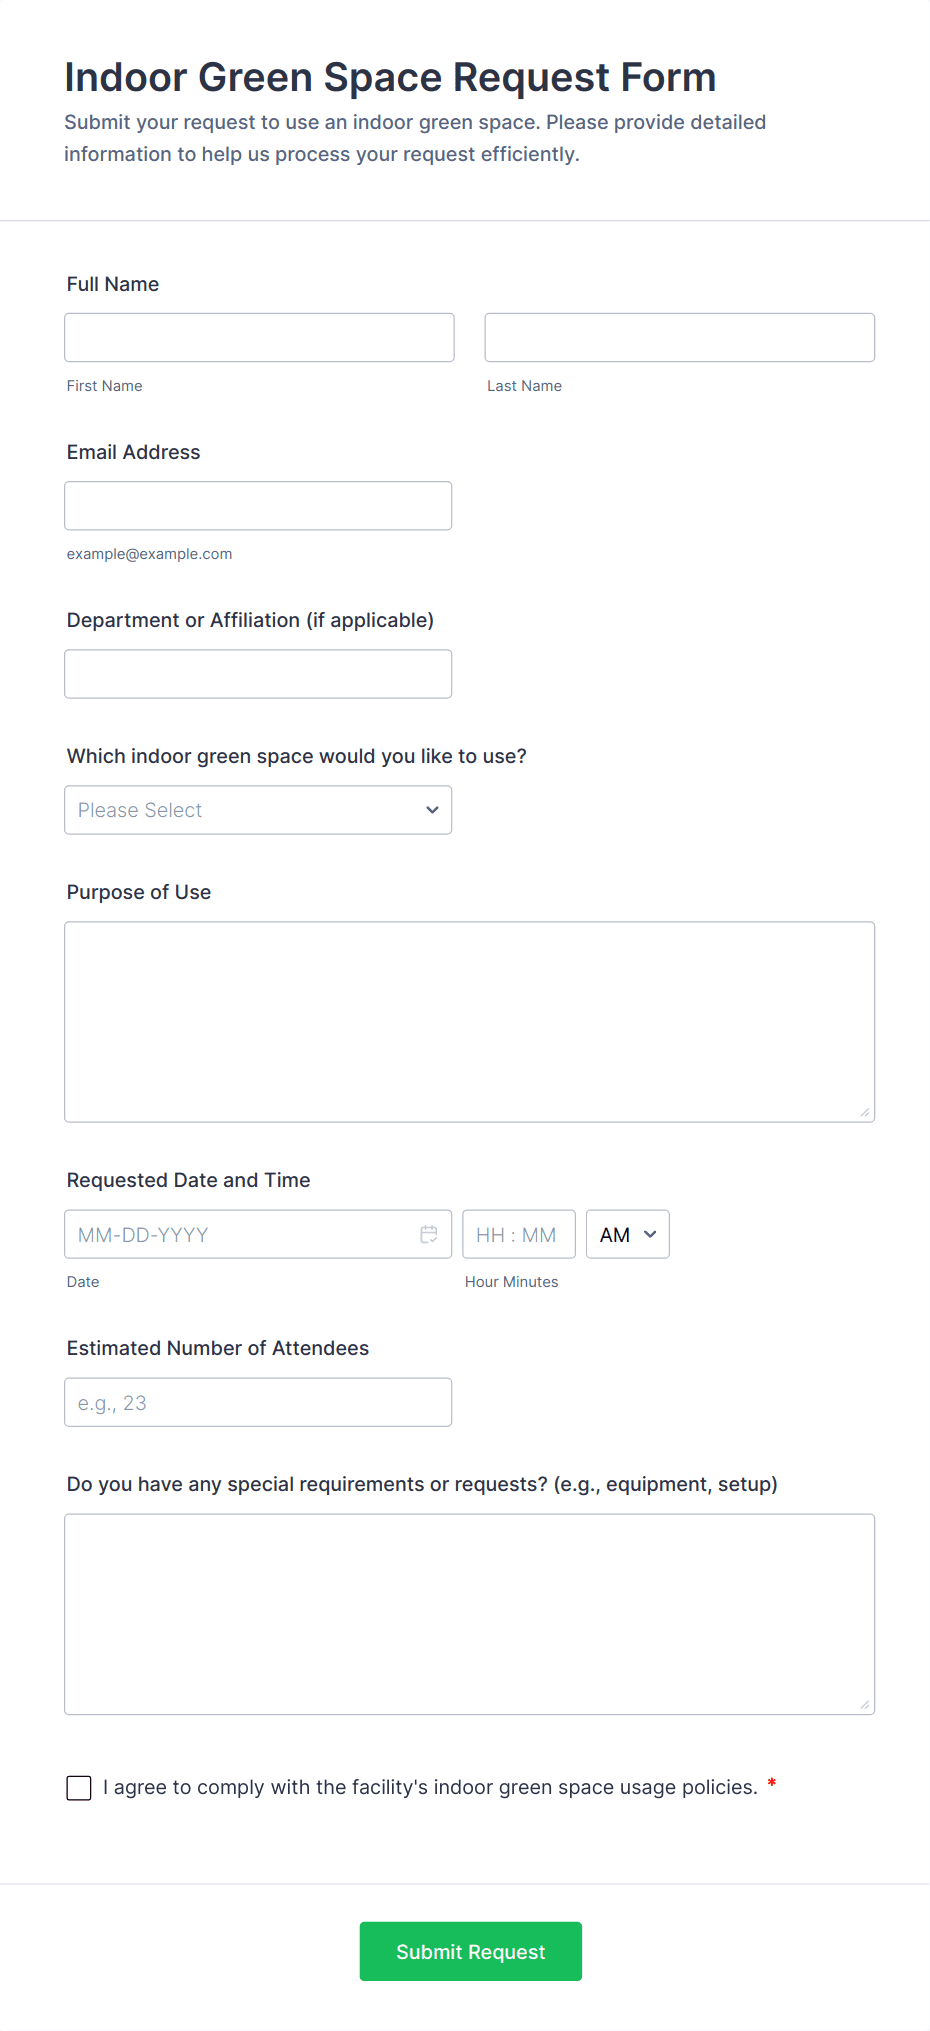This screenshot has width=930, height=2031.
Task: Click the HH : MM time field
Action: click(518, 1234)
